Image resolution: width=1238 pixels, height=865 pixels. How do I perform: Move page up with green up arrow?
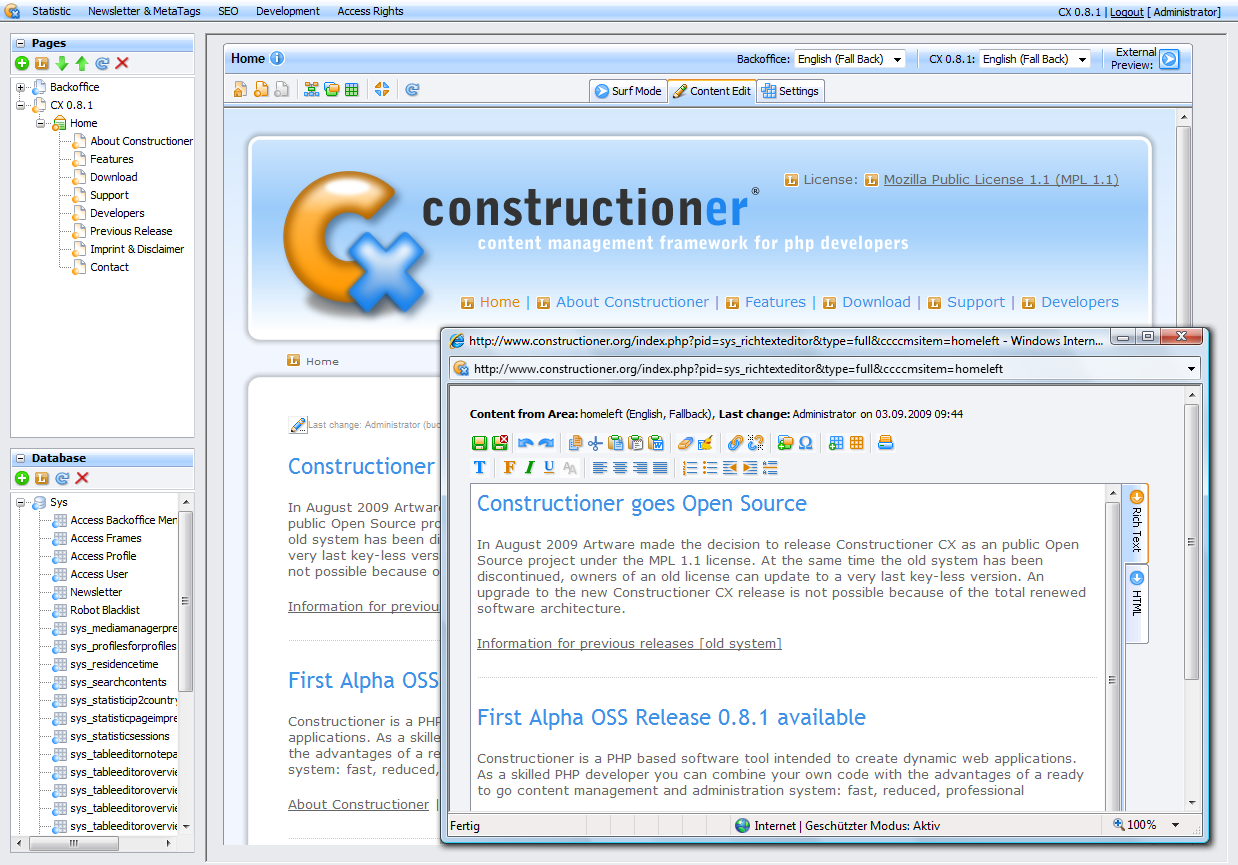pos(82,63)
